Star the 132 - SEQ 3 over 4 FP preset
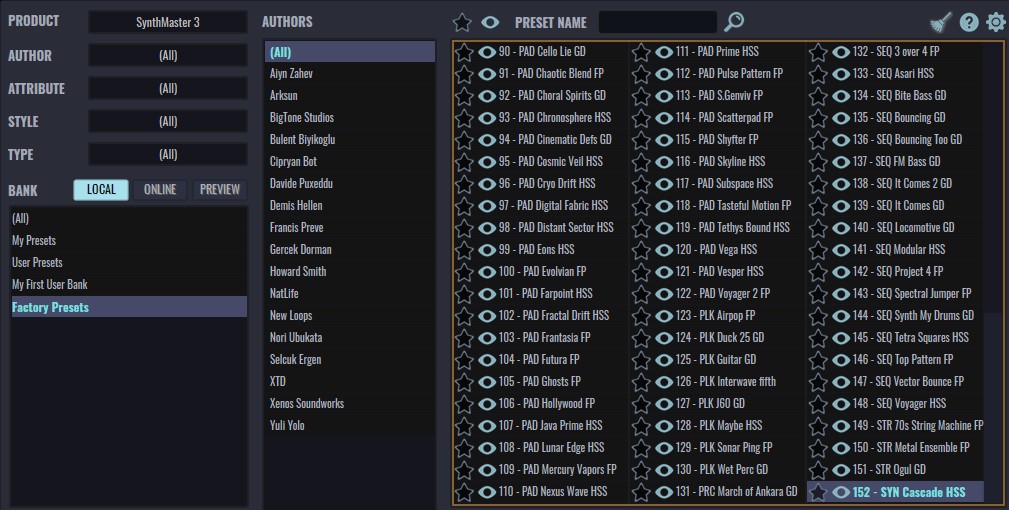This screenshot has width=1009, height=510. (x=818, y=52)
